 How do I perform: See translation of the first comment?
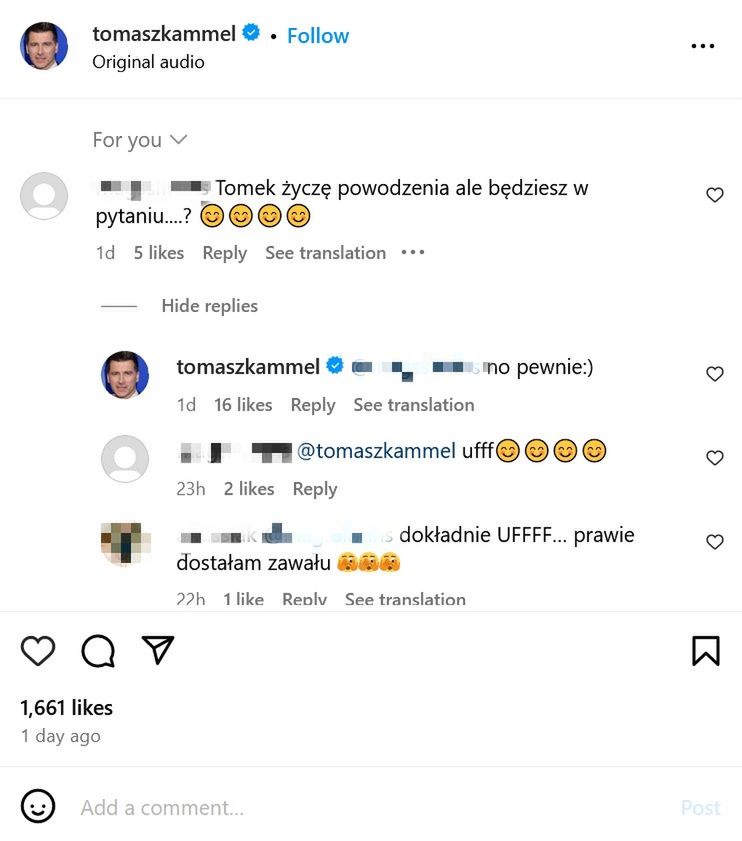(x=325, y=253)
